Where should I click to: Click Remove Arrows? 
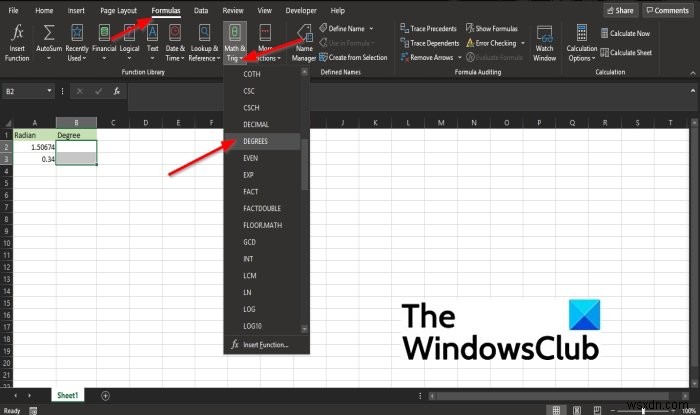pyautogui.click(x=427, y=58)
